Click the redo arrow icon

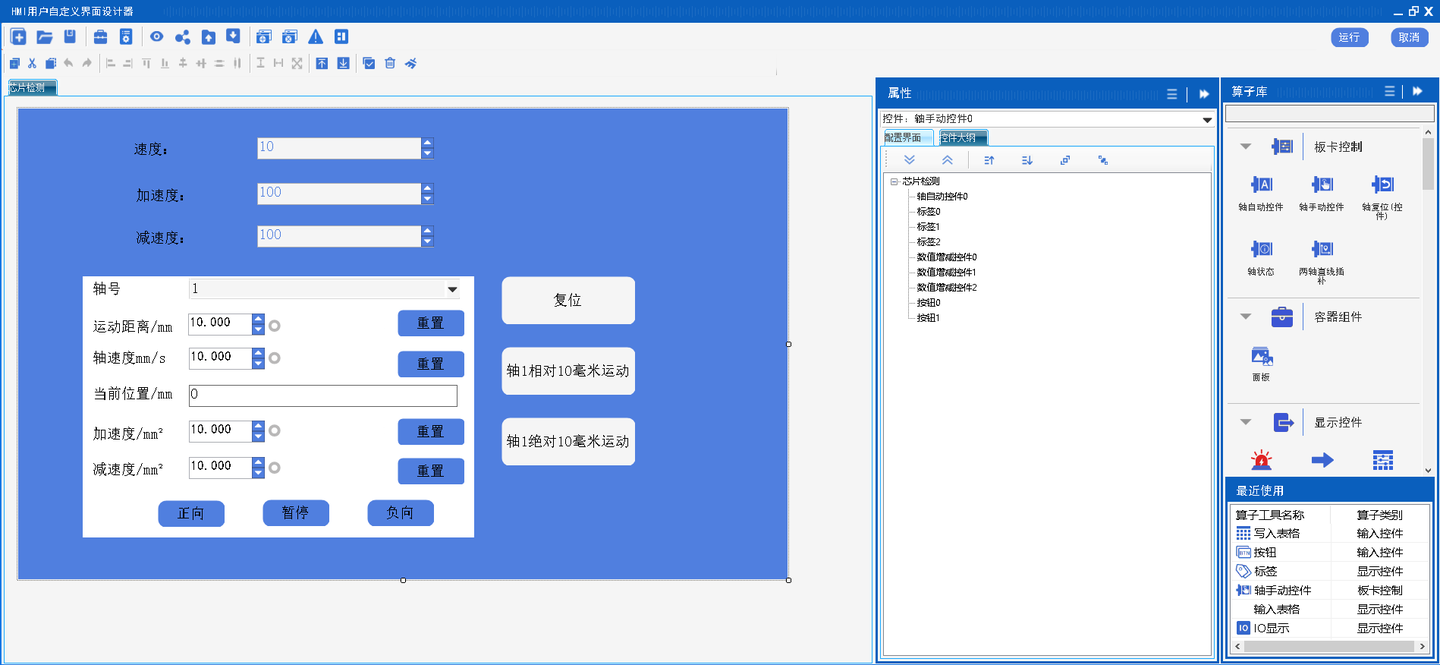point(87,63)
